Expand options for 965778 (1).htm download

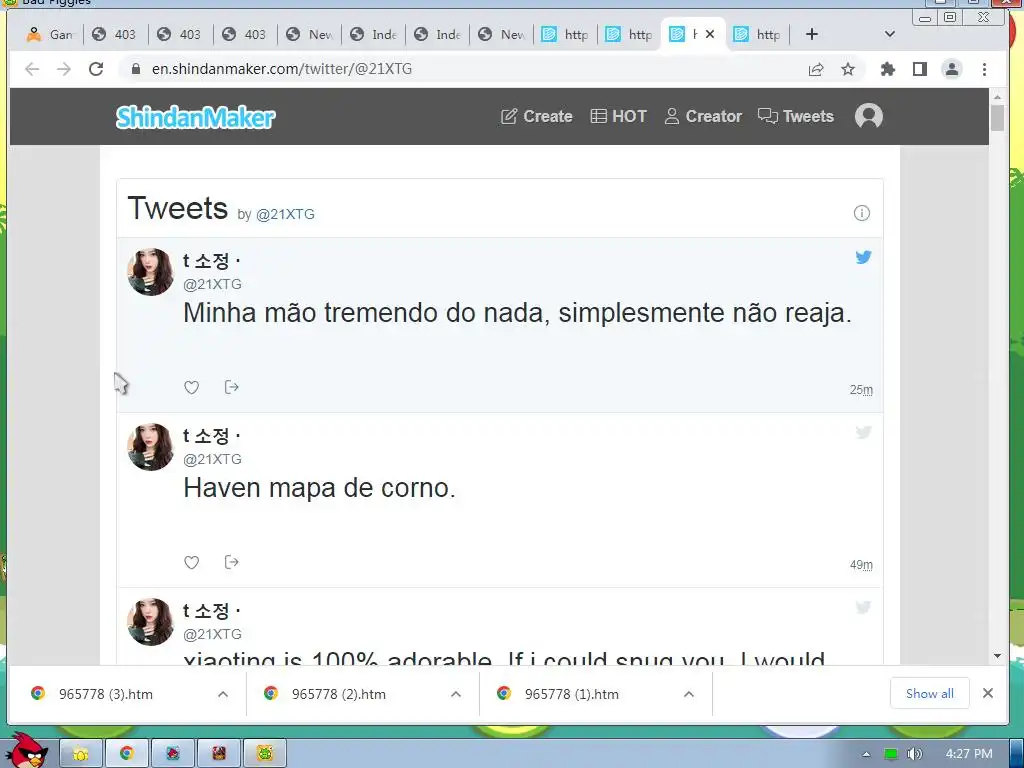coord(688,694)
